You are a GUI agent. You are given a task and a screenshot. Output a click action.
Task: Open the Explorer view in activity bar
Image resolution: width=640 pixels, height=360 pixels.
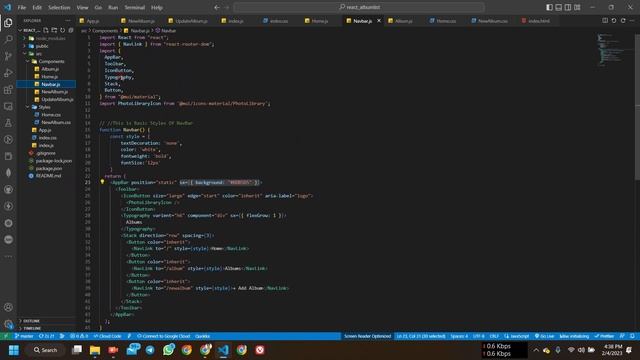8,23
